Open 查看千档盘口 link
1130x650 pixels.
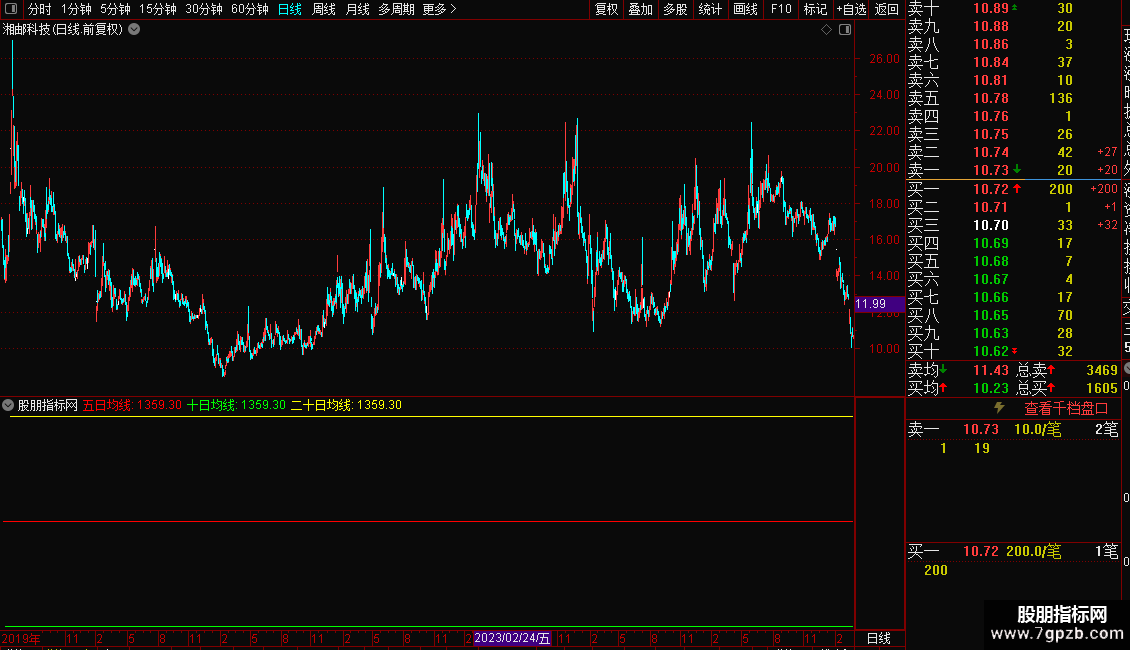point(1066,409)
